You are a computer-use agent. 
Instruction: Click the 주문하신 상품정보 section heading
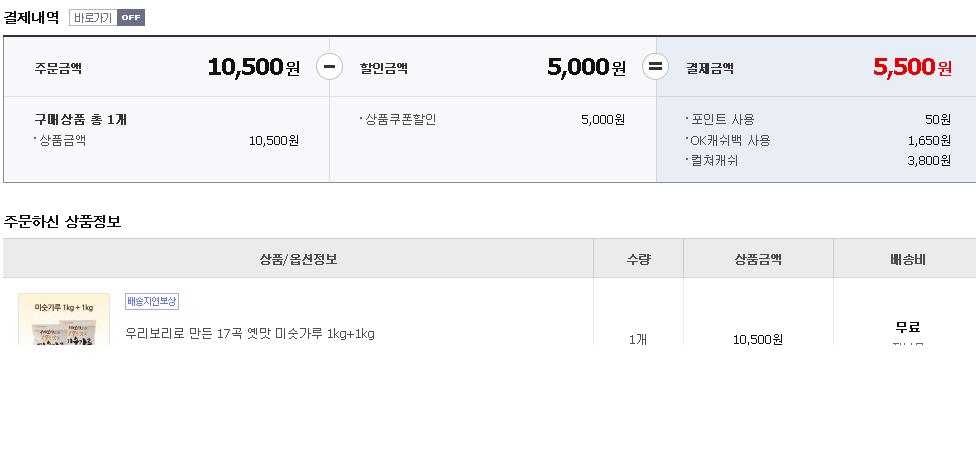tap(62, 221)
